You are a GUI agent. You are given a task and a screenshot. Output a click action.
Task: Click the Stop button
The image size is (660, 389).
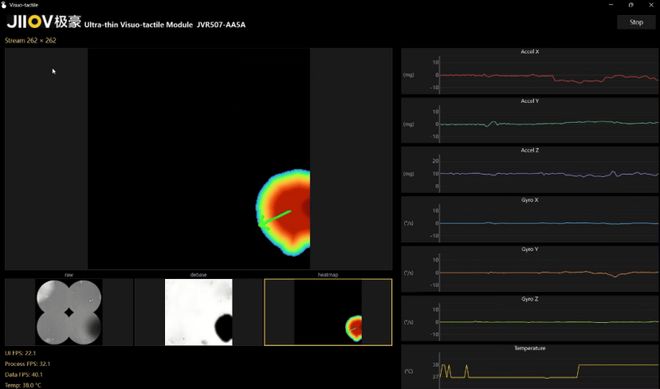pos(636,22)
